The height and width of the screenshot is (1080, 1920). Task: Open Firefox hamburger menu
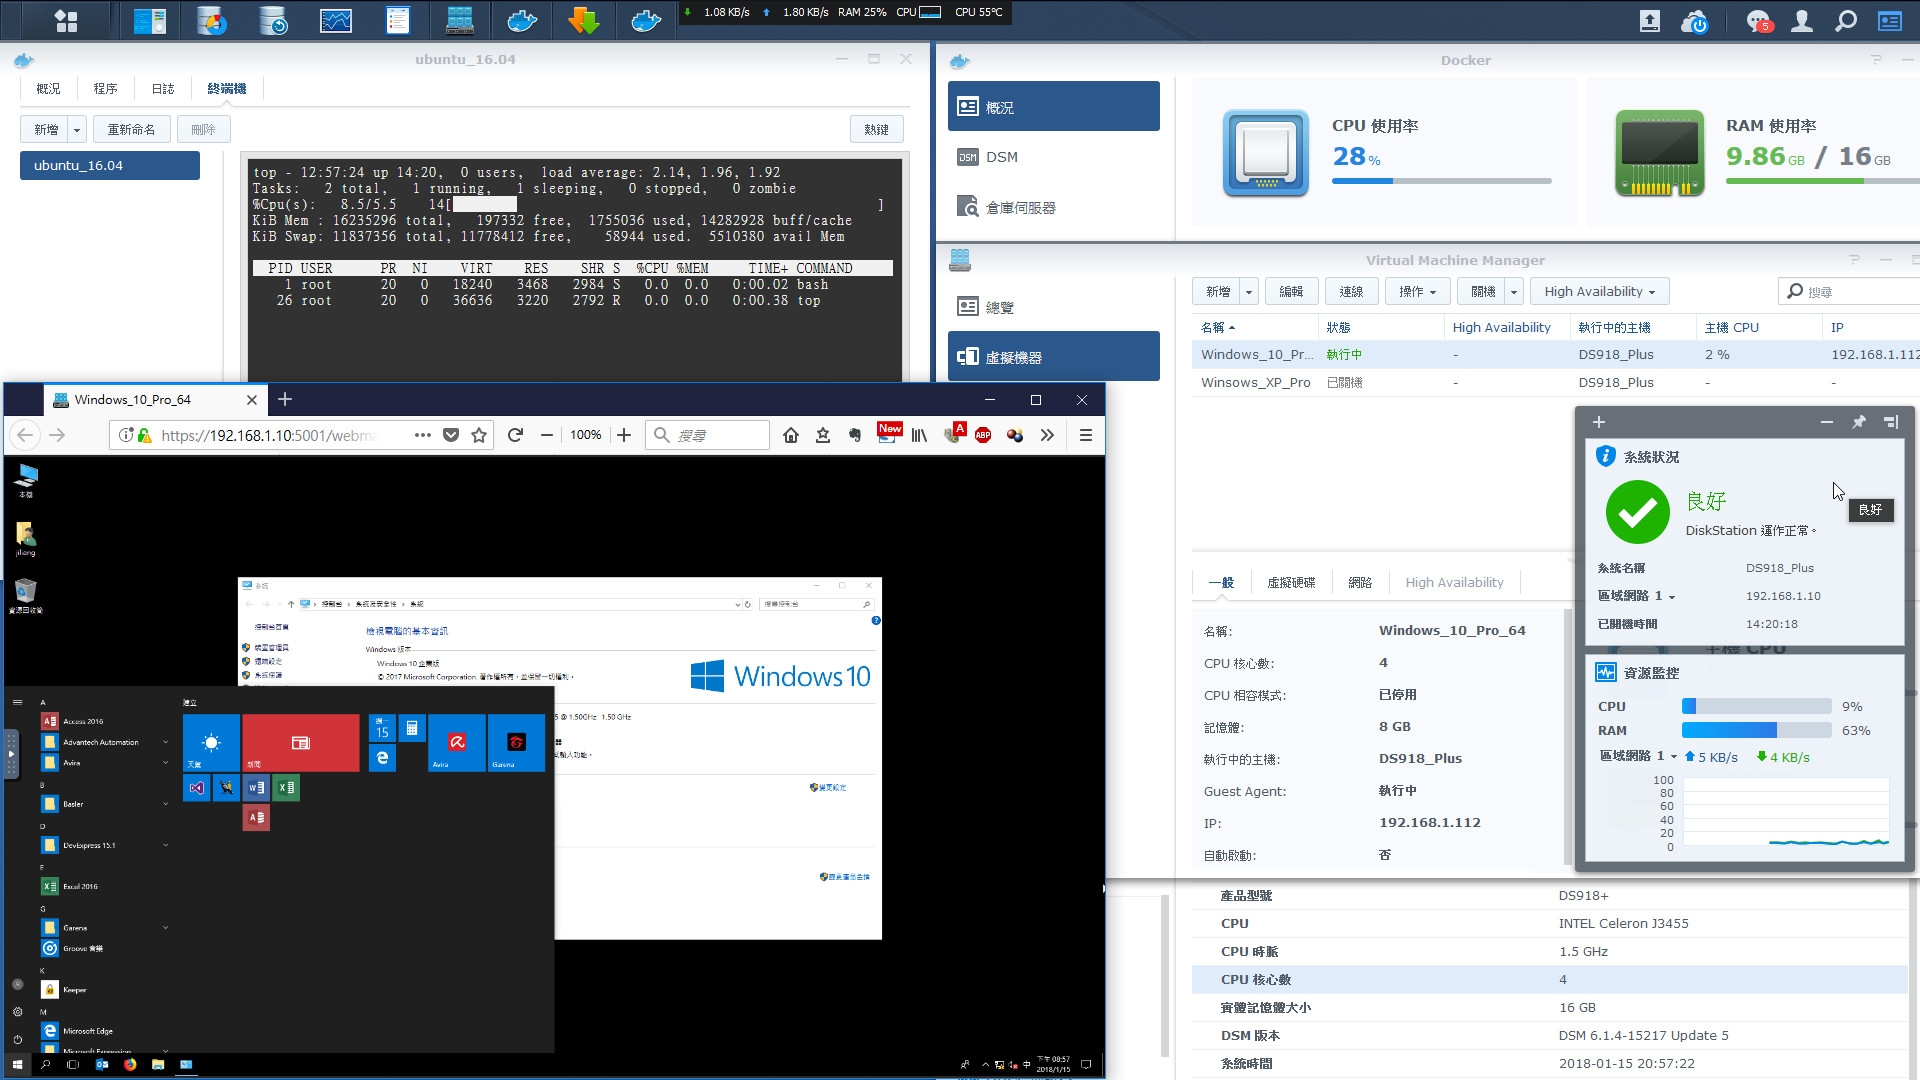coord(1085,435)
